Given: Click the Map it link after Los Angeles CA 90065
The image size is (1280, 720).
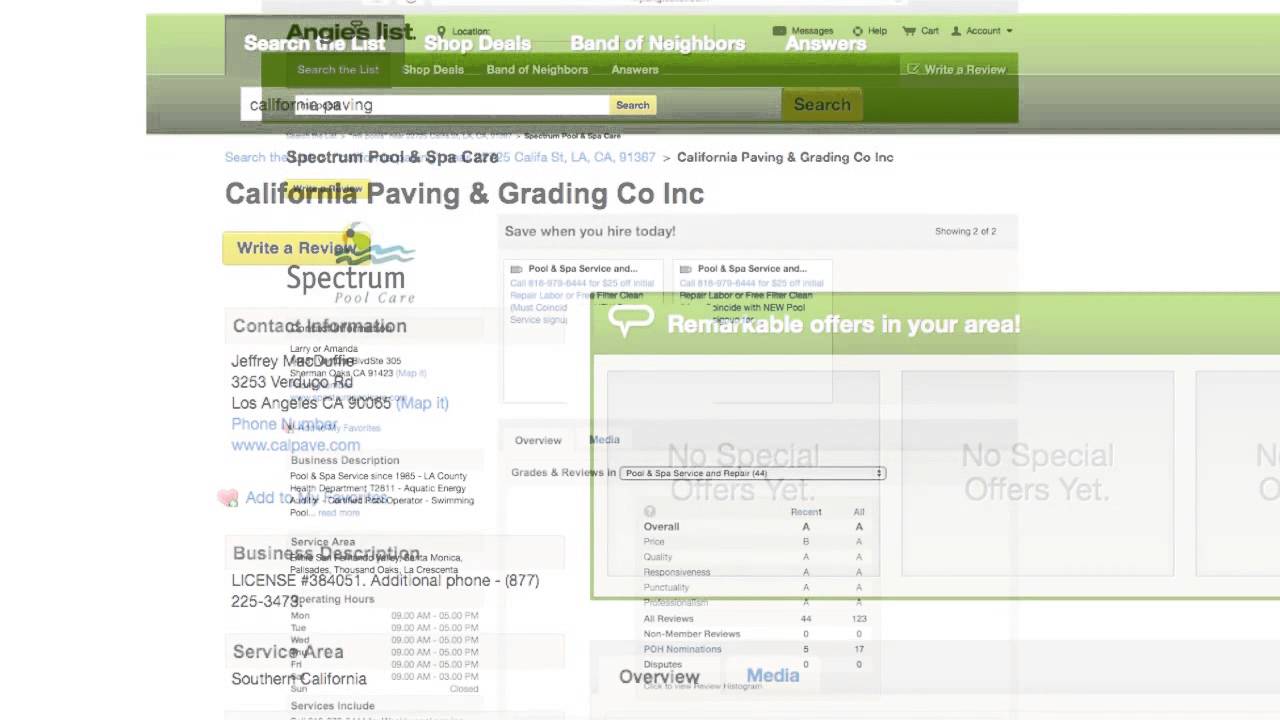Looking at the screenshot, I should pyautogui.click(x=422, y=403).
